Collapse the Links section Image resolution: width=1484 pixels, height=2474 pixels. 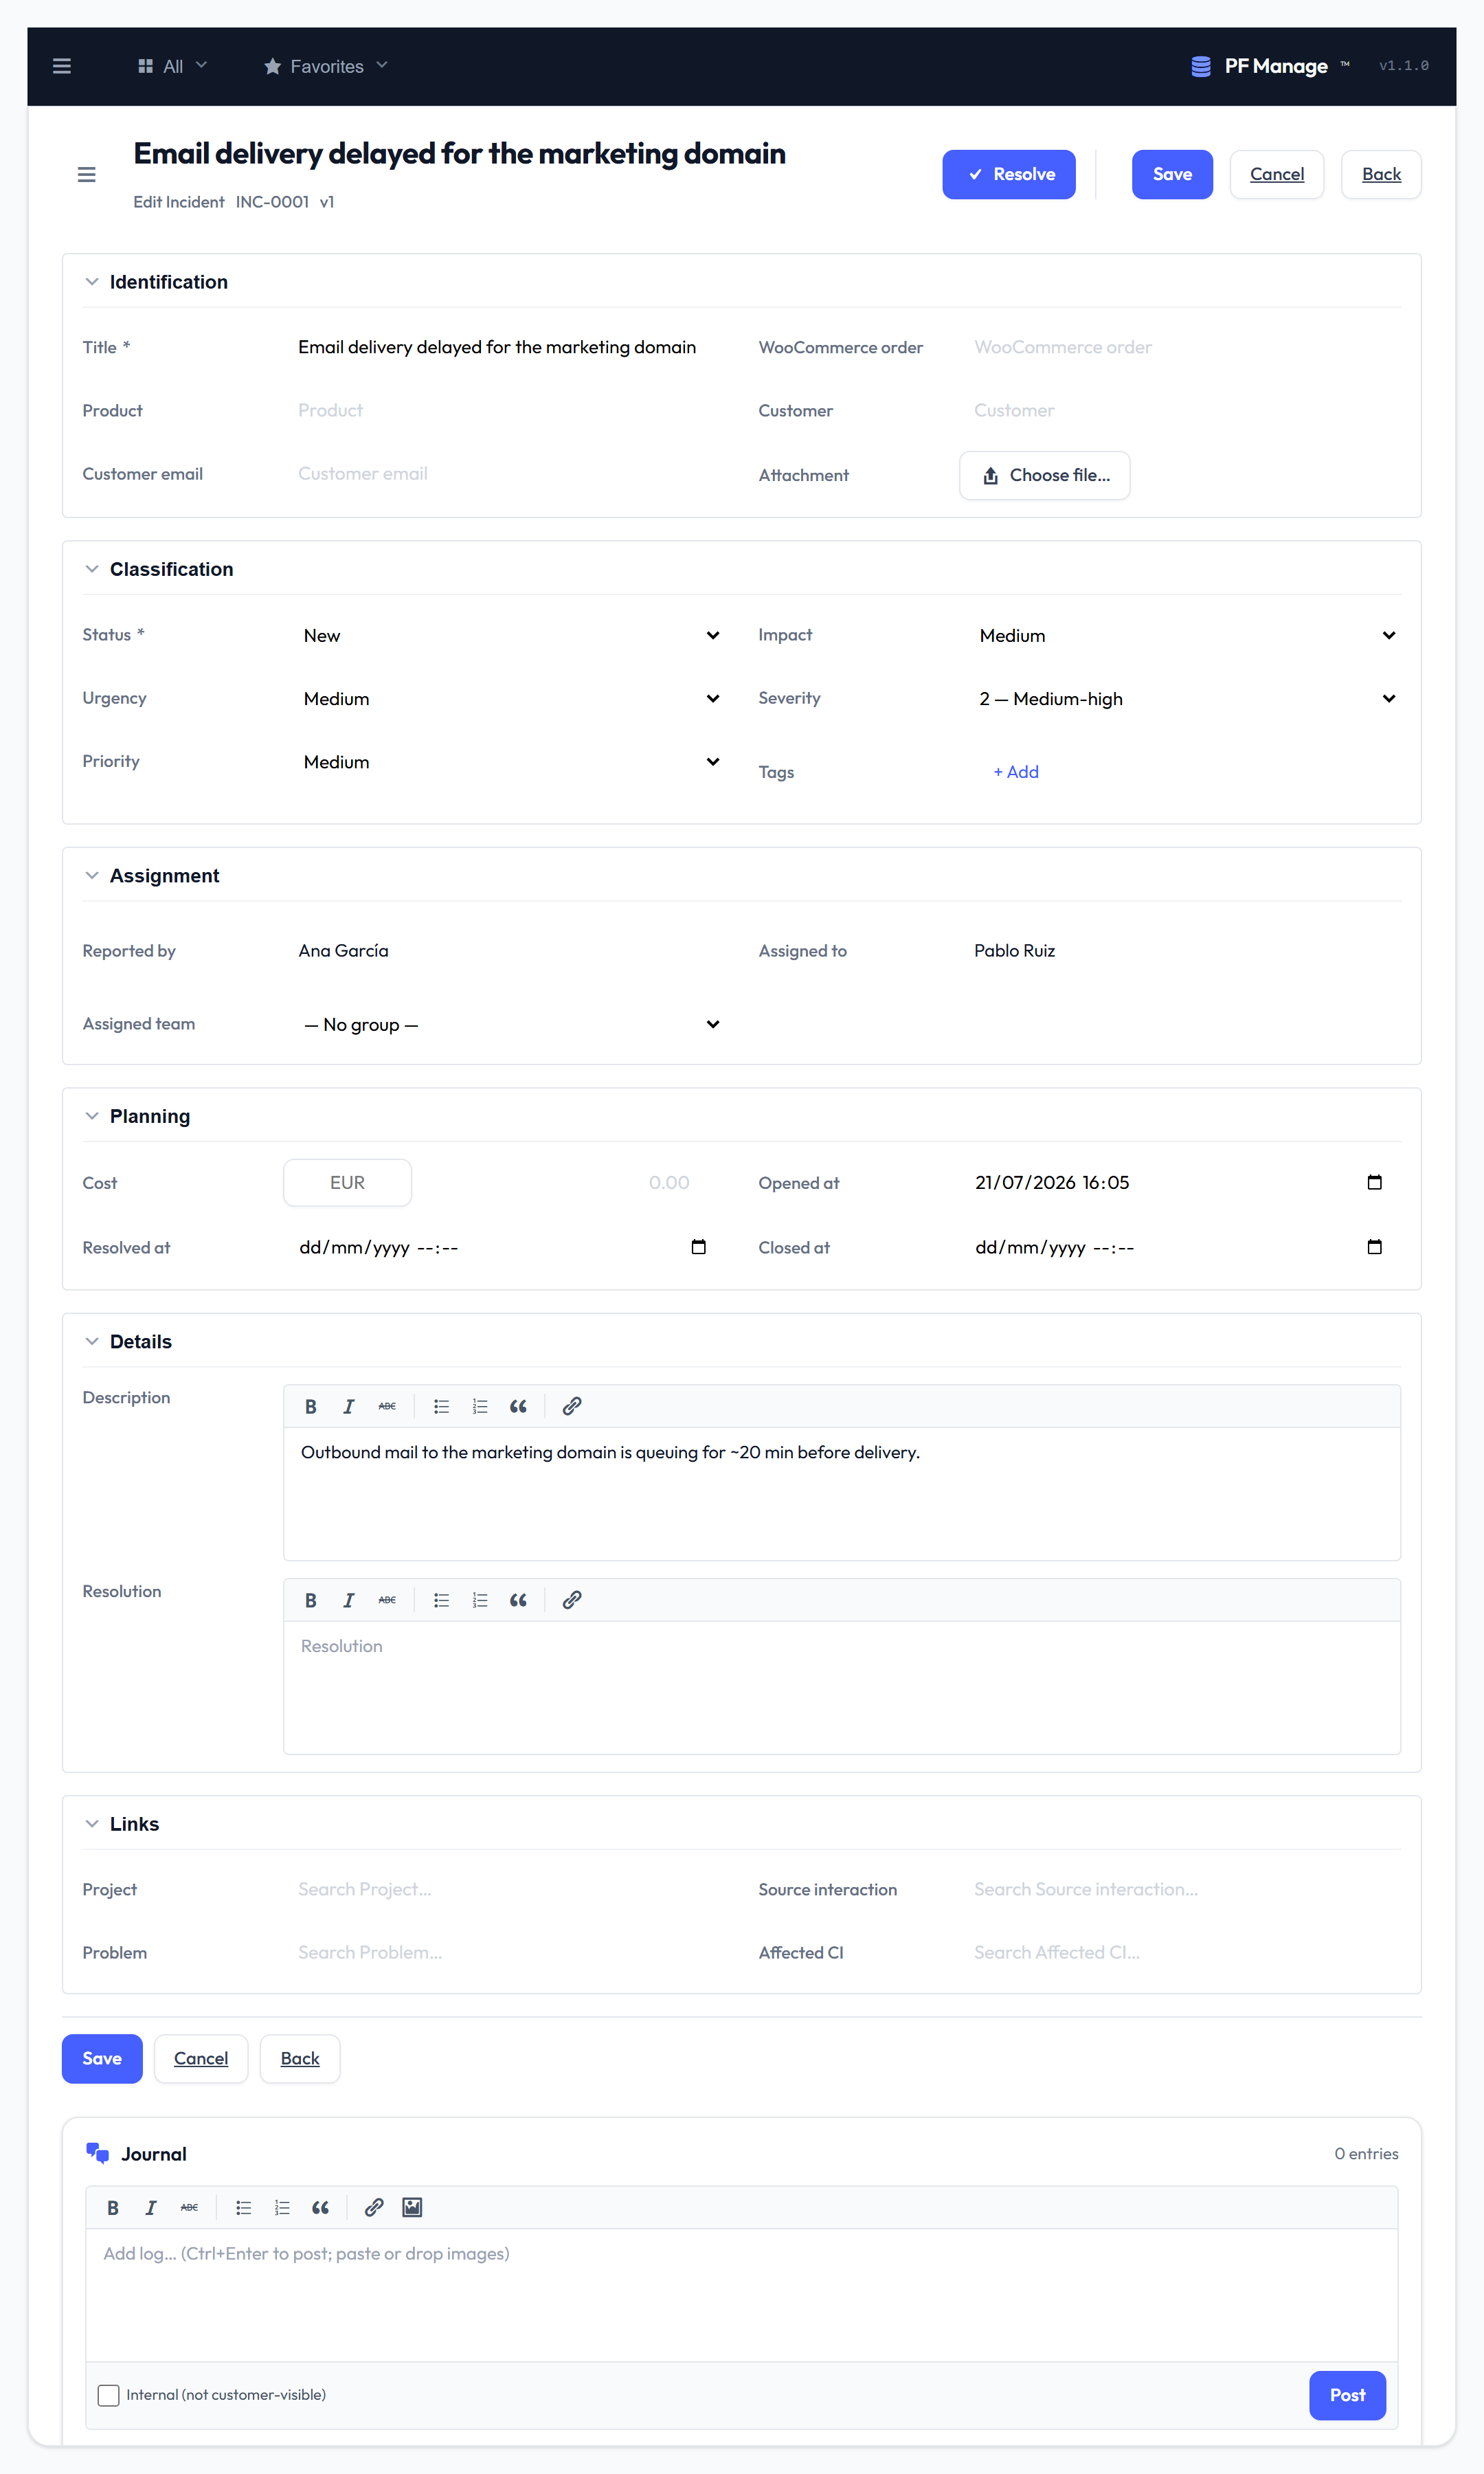click(92, 1823)
